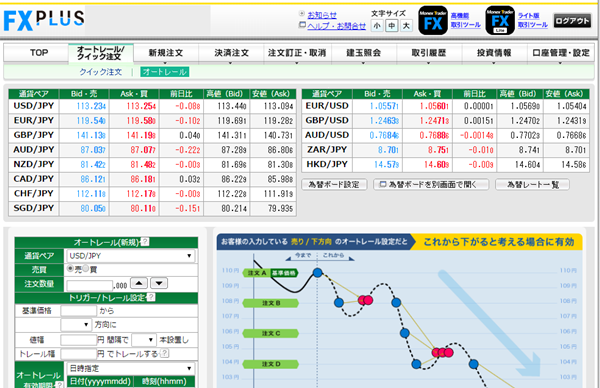Open the 取引履歴 menu
Viewport: 600px width, 388px height.
[429, 53]
